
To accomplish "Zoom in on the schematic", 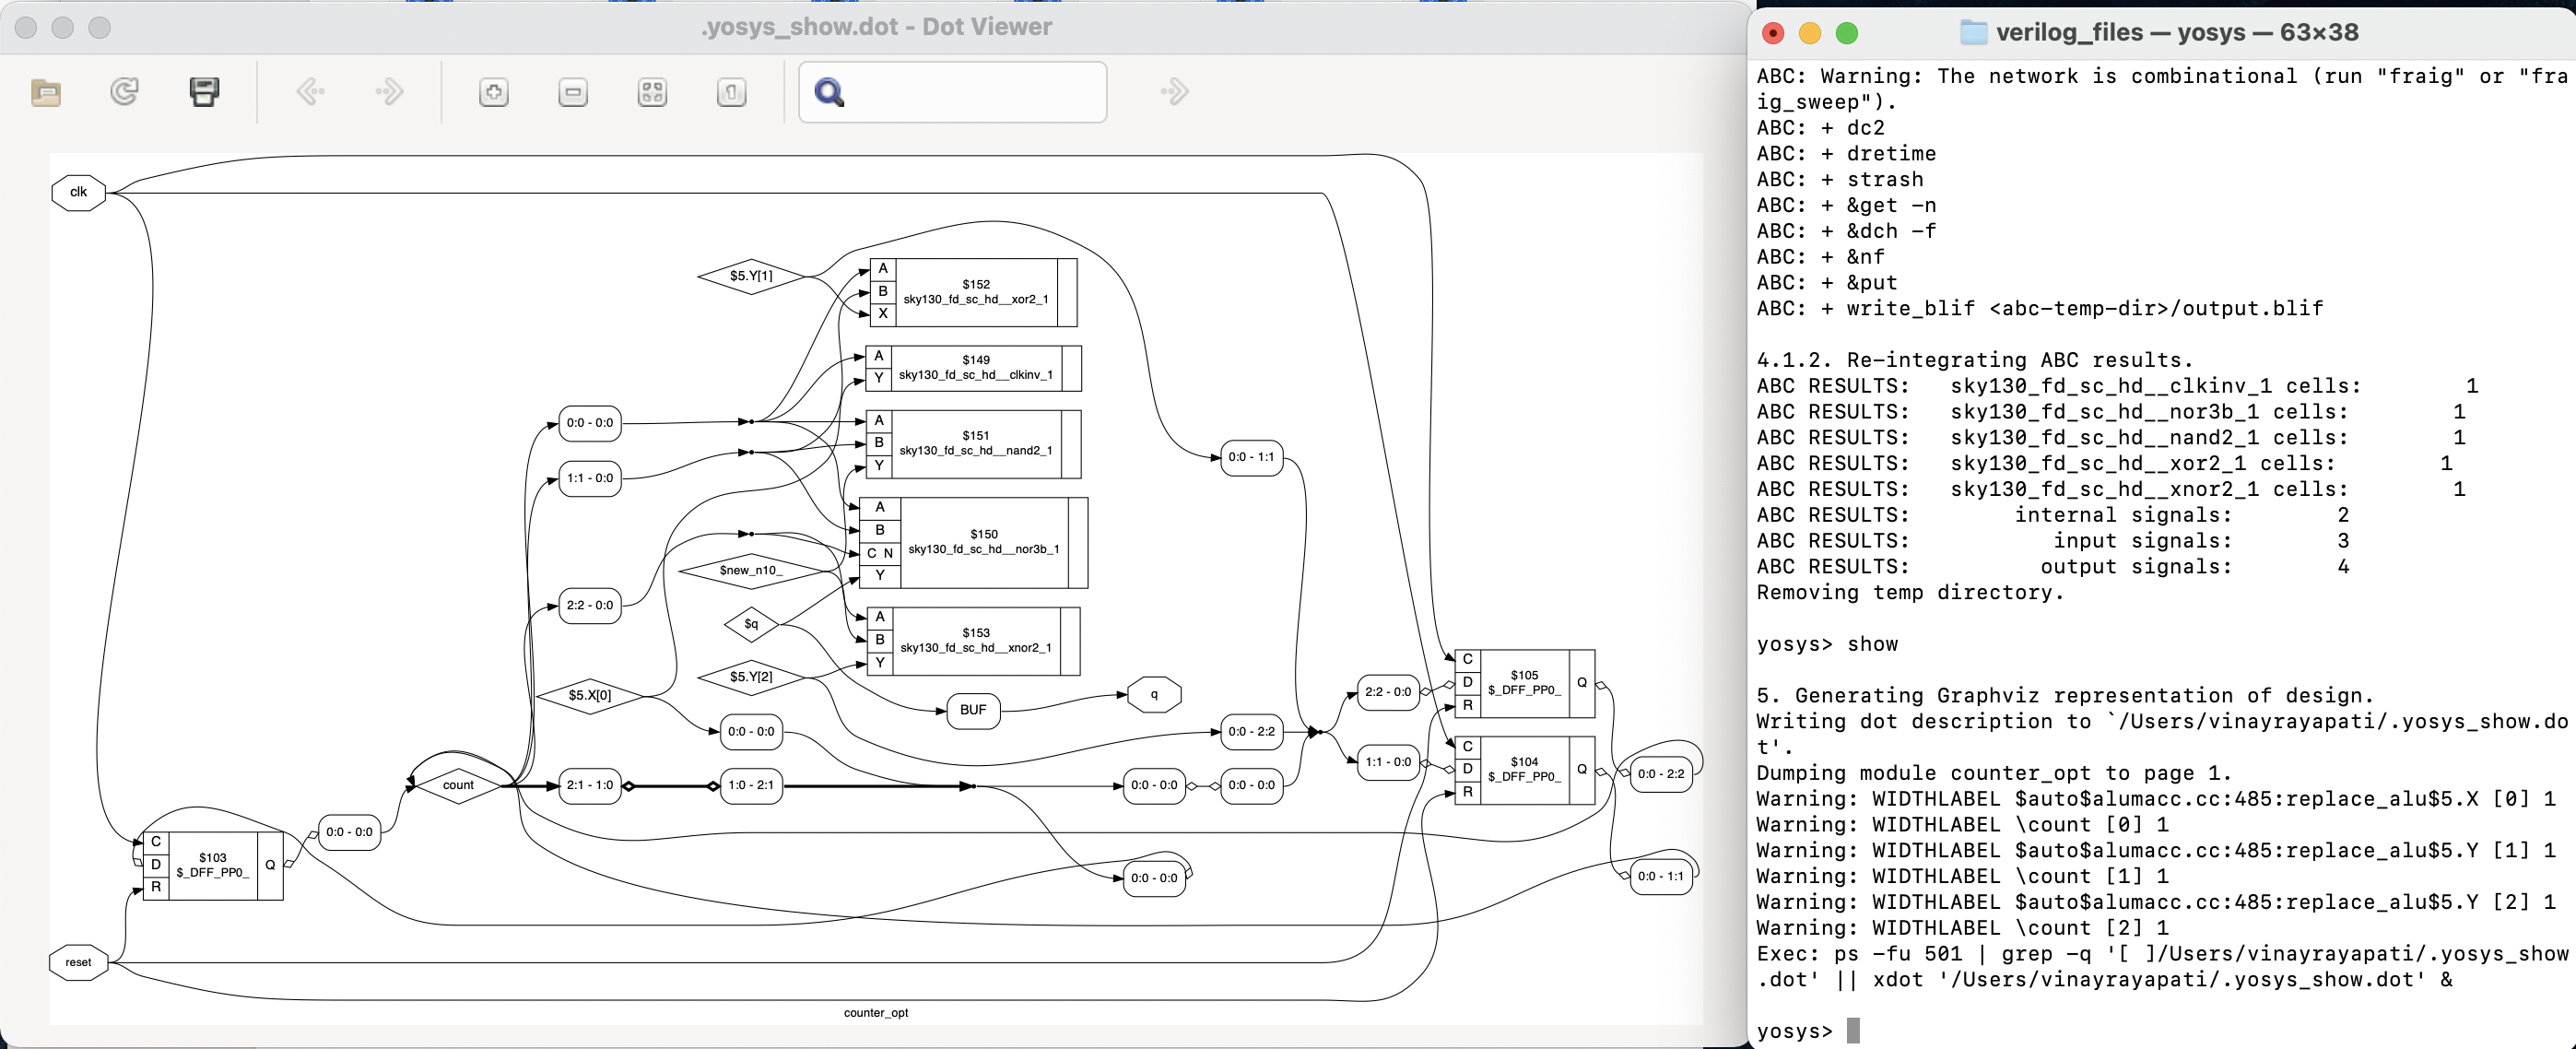I will pos(494,91).
